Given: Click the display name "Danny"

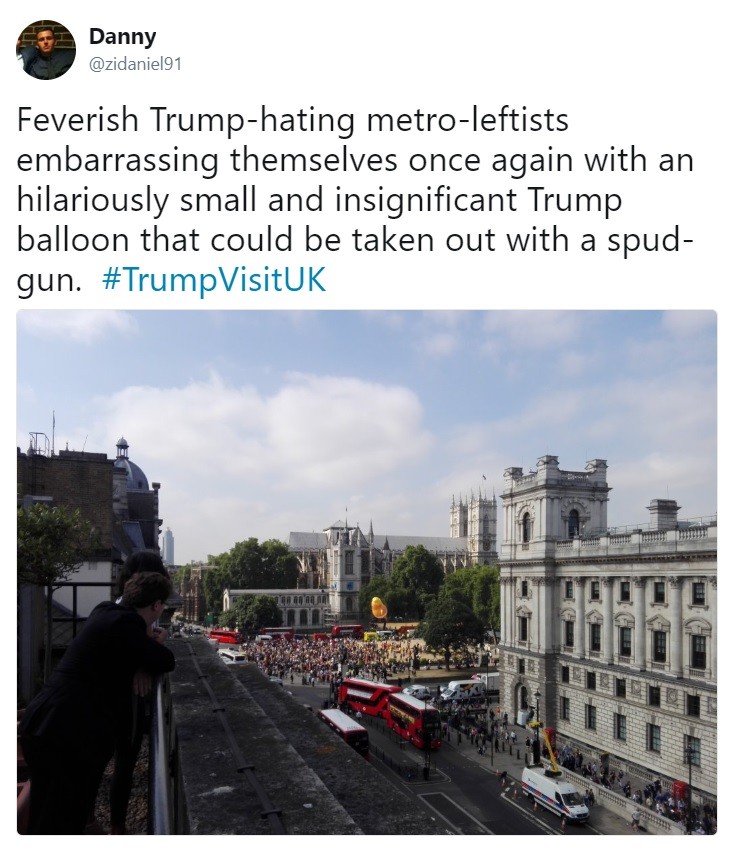Looking at the screenshot, I should click(122, 37).
